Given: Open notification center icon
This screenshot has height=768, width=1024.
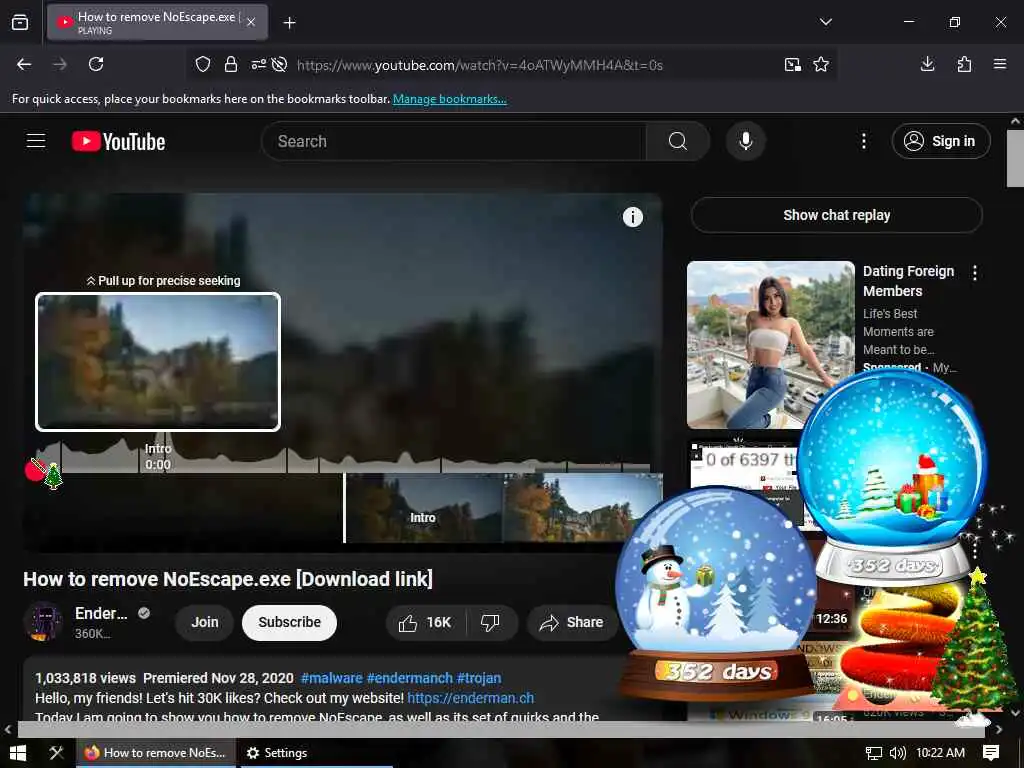Looking at the screenshot, I should coord(991,753).
